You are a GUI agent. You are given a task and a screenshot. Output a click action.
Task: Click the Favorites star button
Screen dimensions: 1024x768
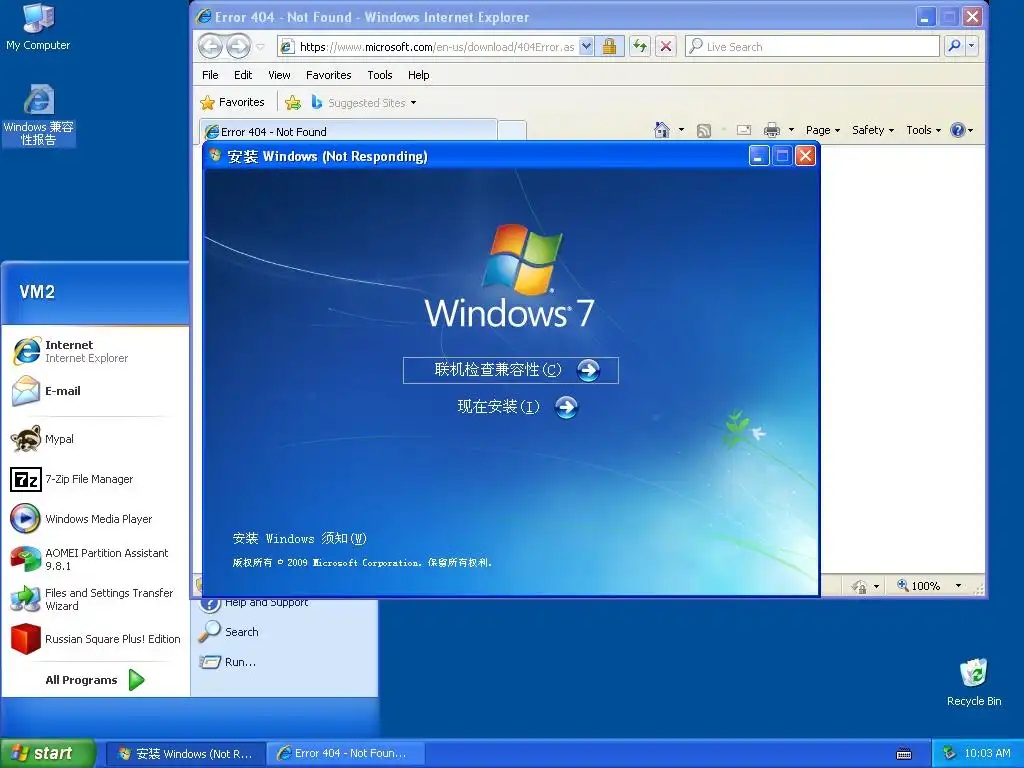(x=232, y=103)
